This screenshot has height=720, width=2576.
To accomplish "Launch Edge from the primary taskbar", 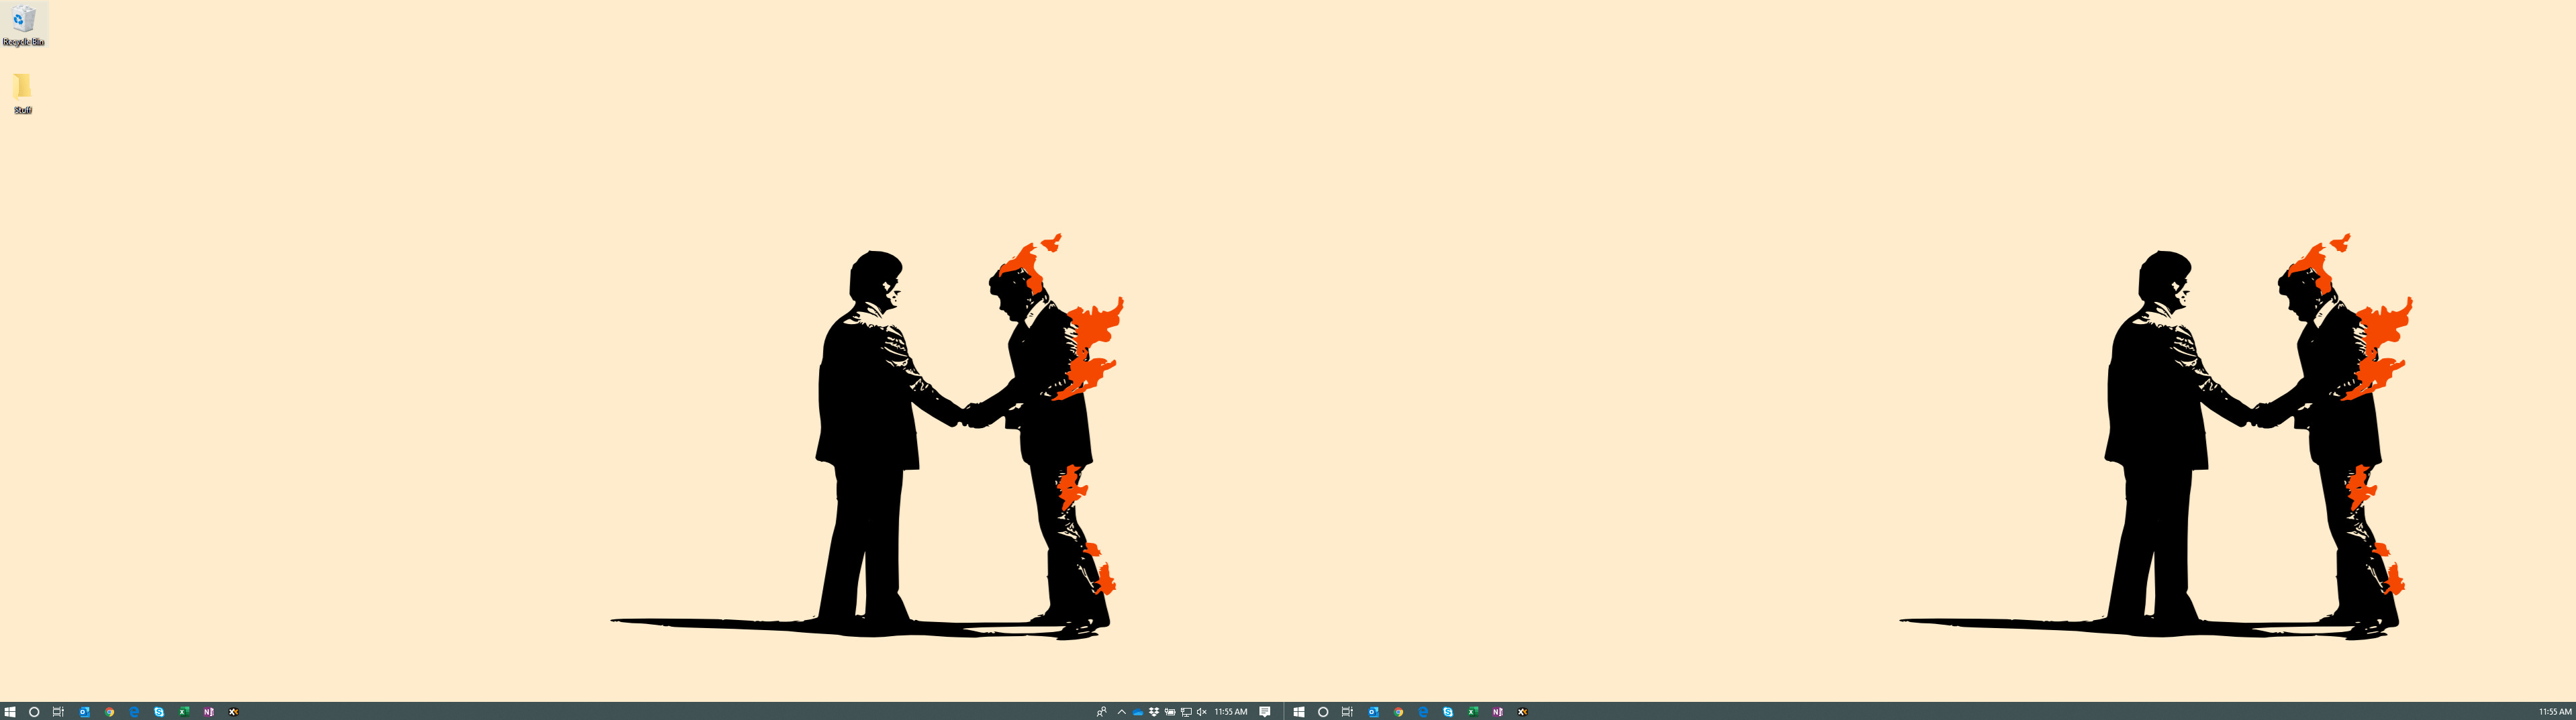I will [x=134, y=712].
